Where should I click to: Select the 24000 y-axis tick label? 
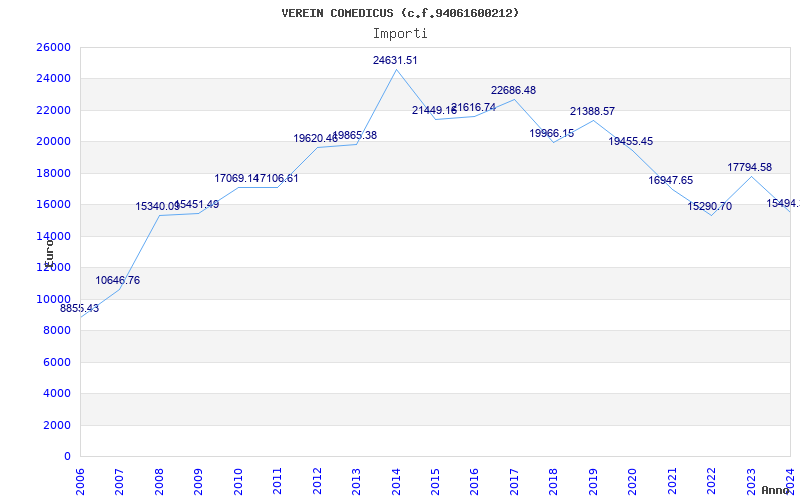click(x=53, y=79)
